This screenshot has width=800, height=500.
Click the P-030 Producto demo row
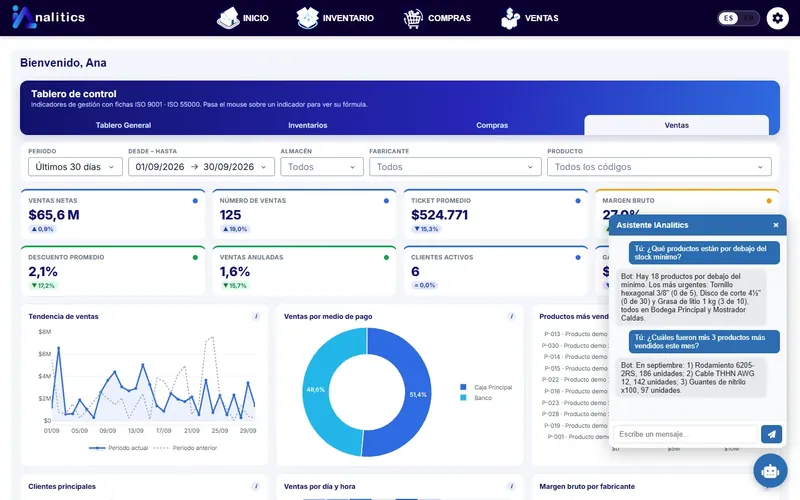tap(574, 345)
